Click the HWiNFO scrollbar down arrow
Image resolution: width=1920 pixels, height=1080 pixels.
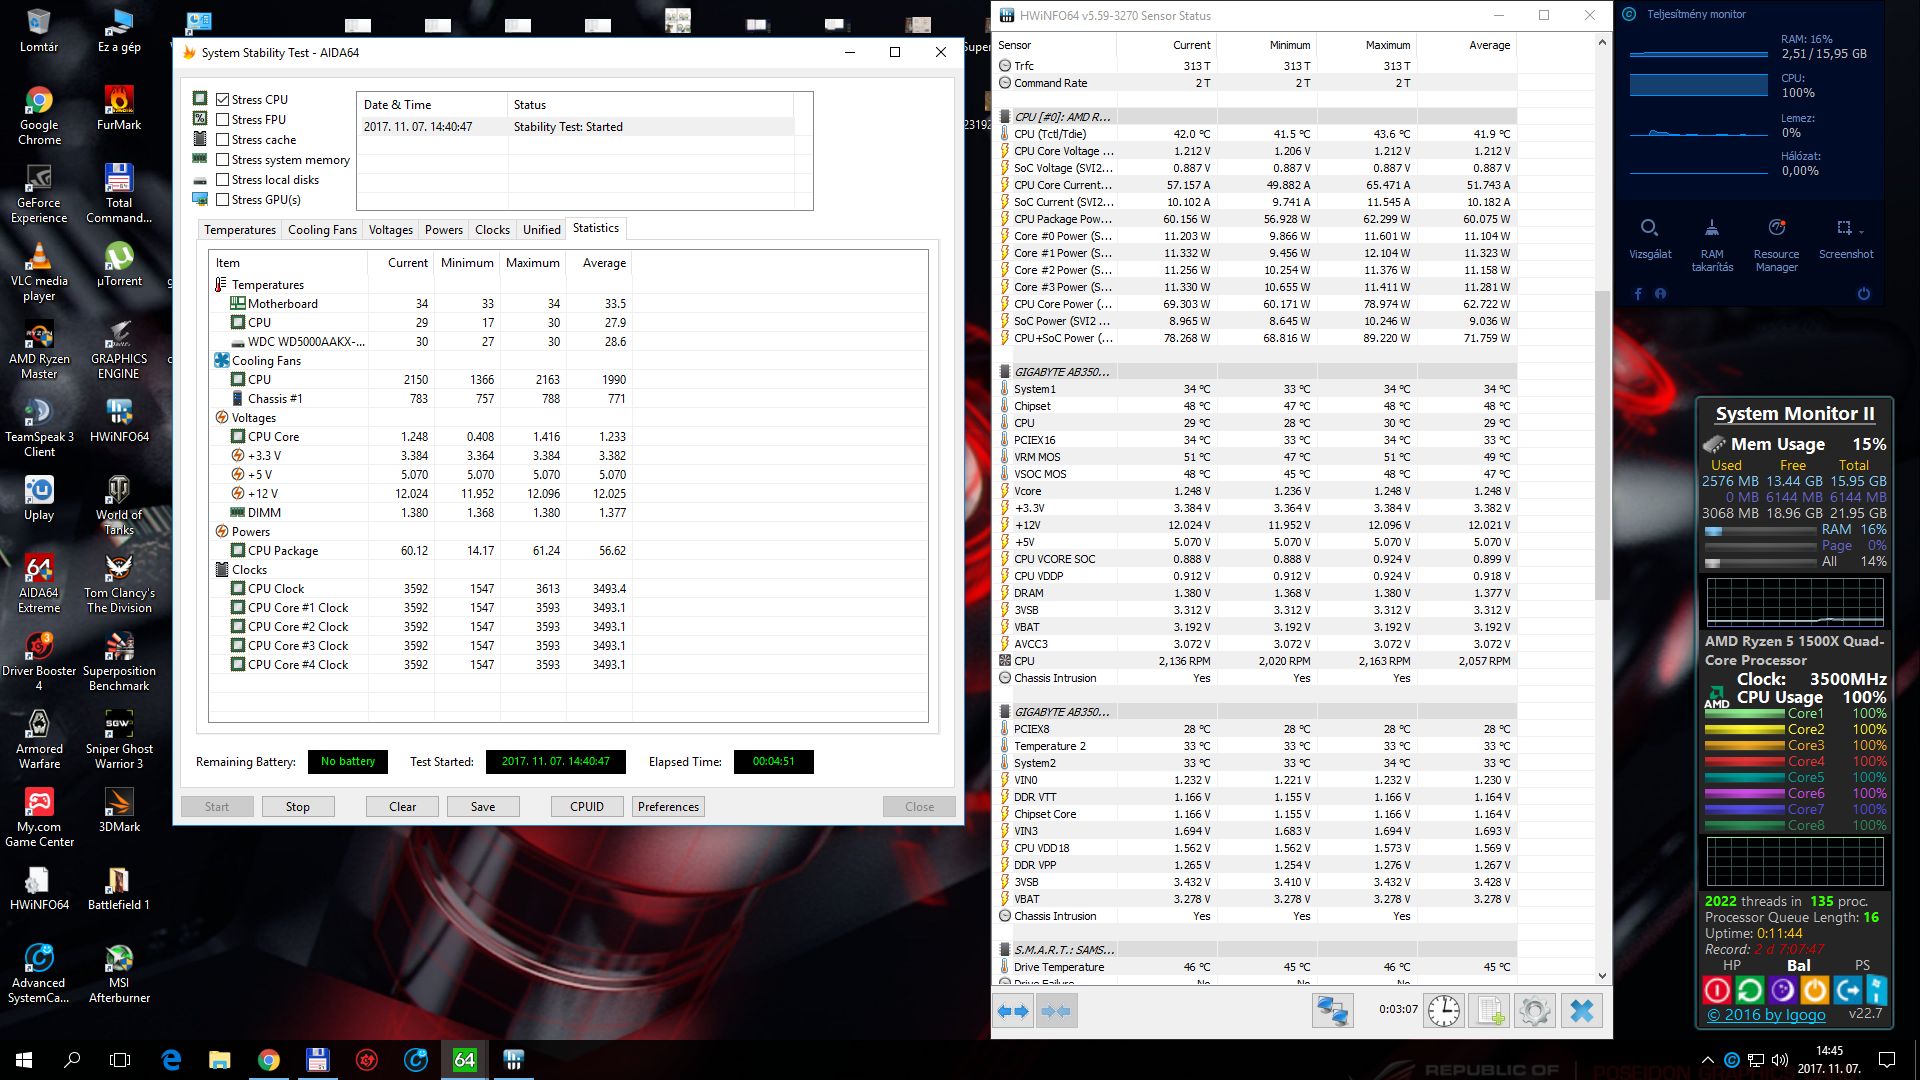pos(1602,976)
